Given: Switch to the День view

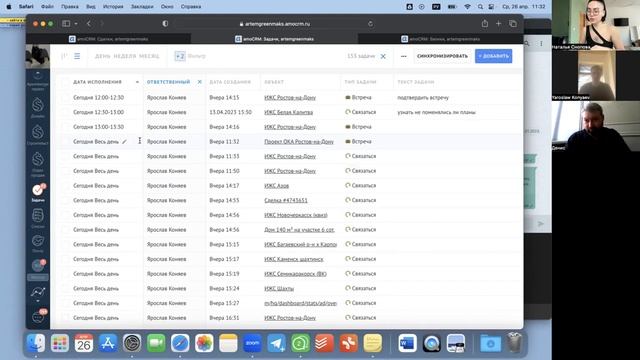Looking at the screenshot, I should pos(102,56).
